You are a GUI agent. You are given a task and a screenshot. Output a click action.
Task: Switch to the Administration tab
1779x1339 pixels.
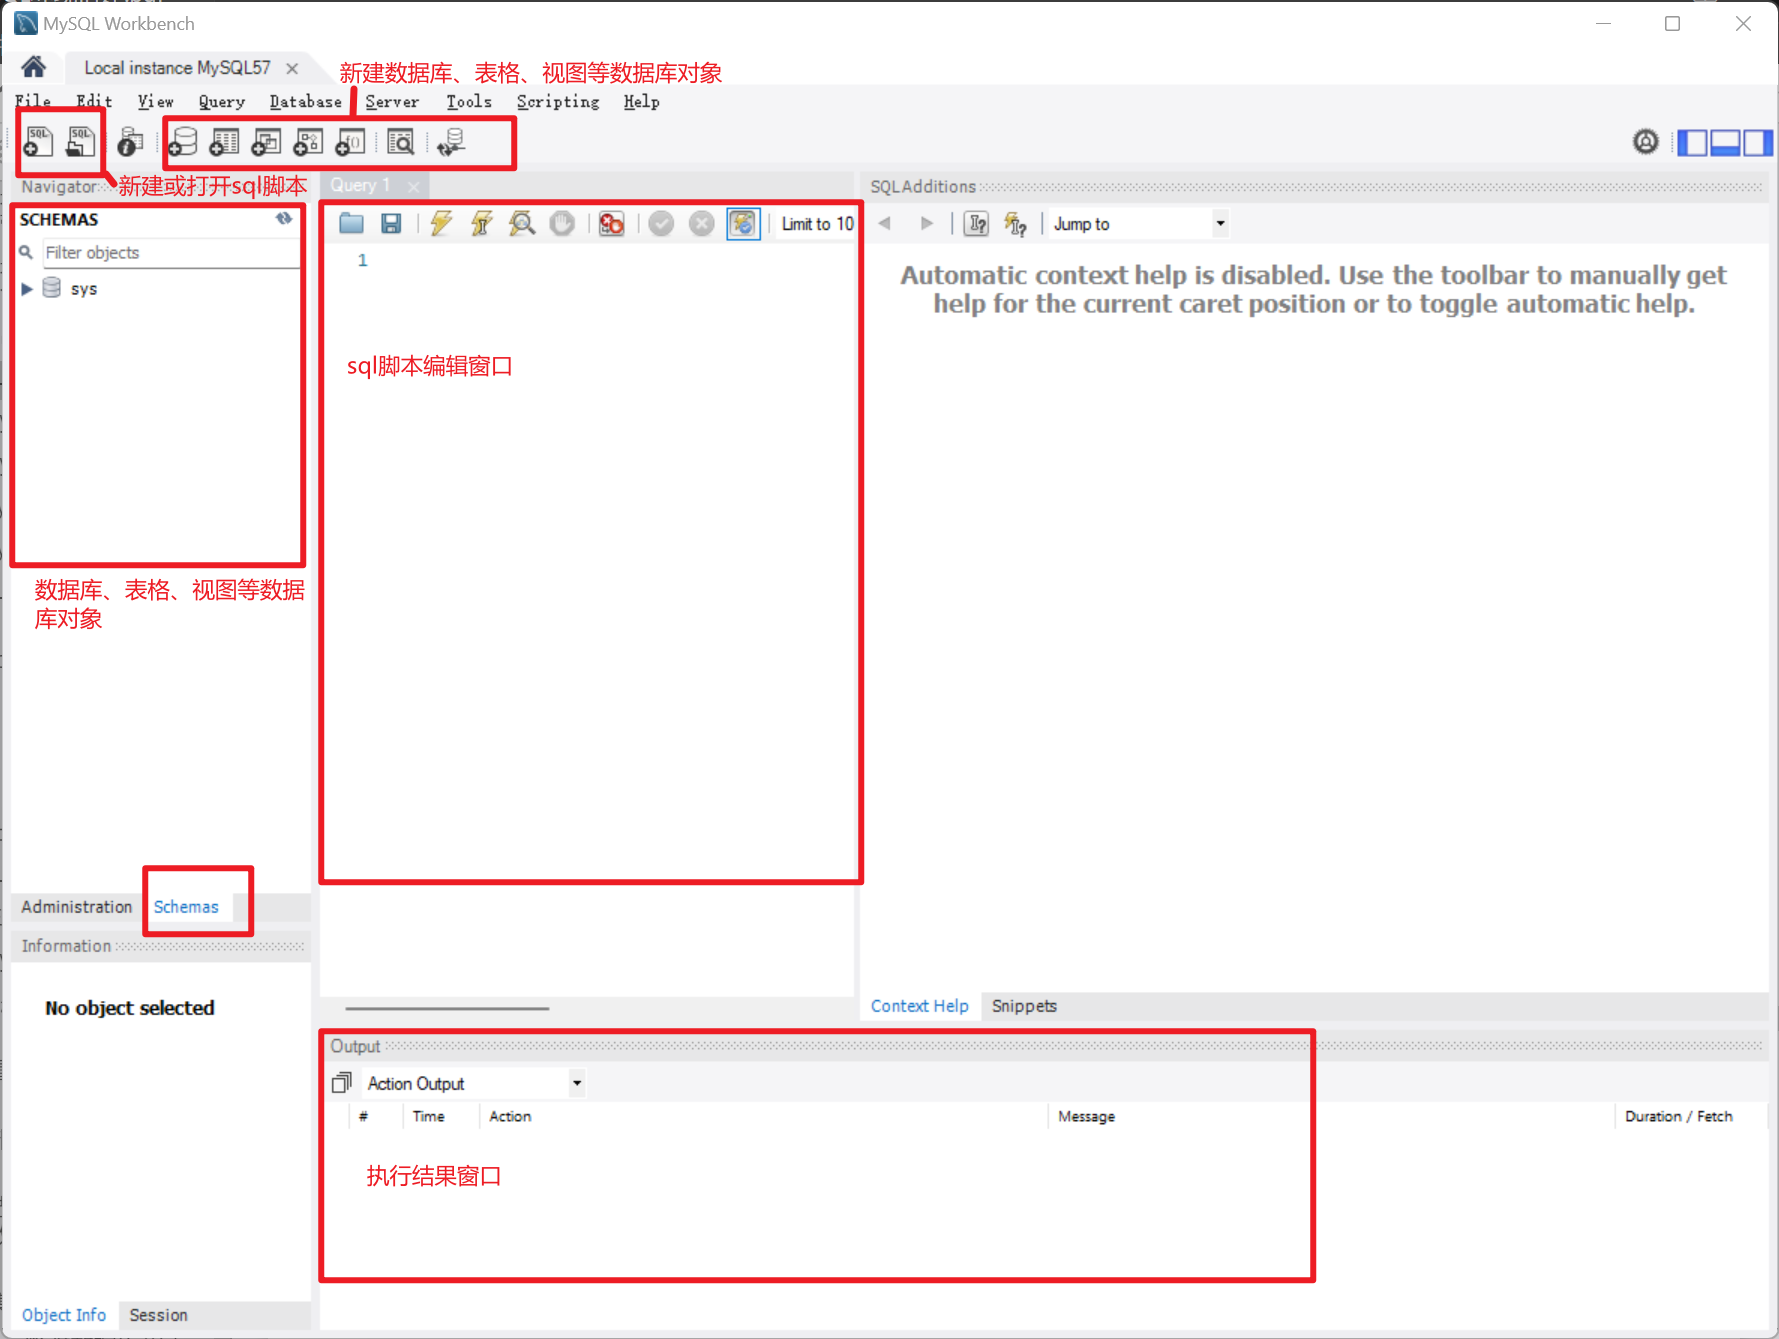[76, 907]
